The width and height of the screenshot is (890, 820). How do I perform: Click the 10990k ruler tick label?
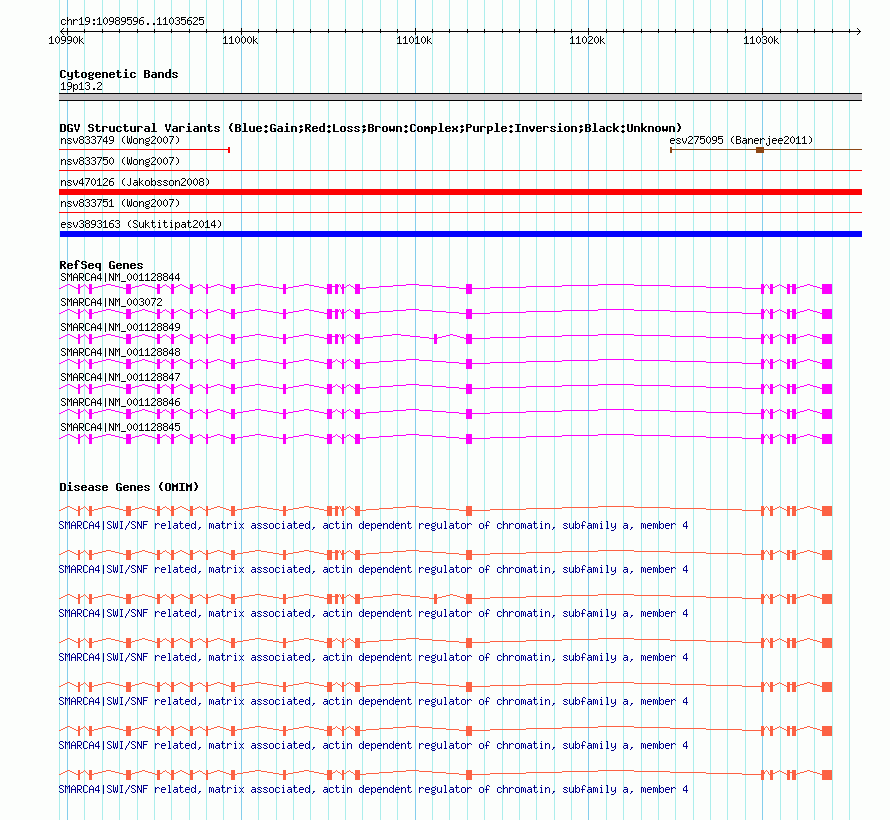pos(66,40)
